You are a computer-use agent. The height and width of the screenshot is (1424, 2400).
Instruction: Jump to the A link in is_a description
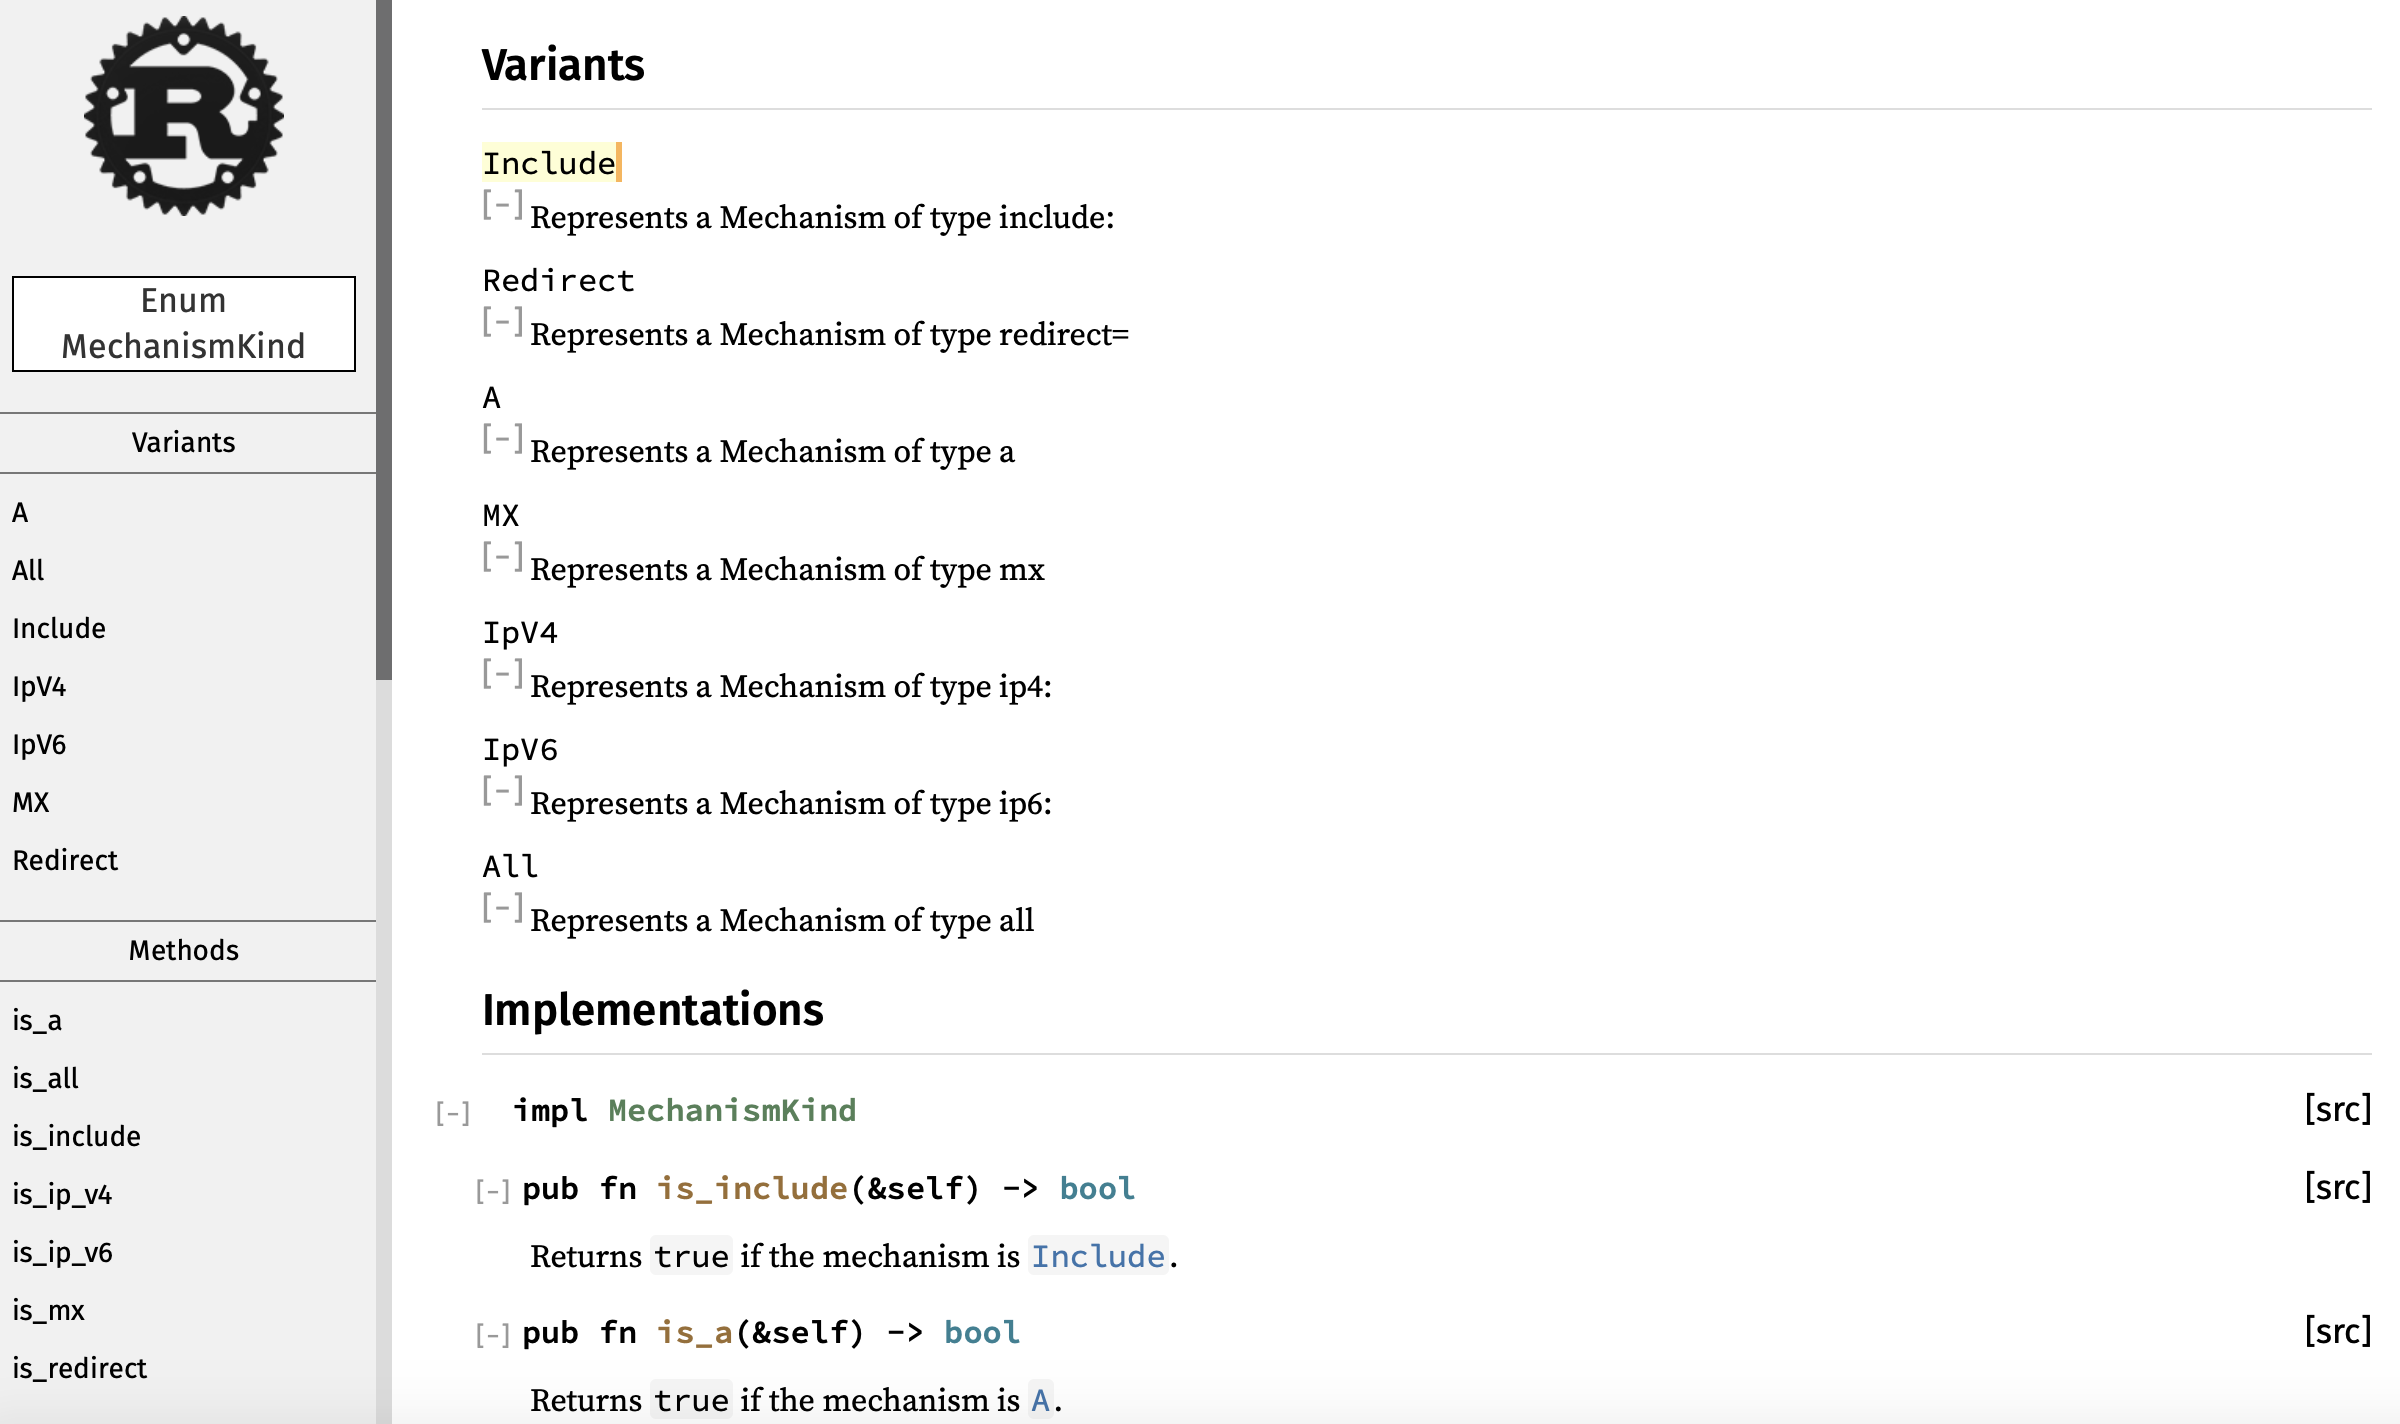point(1041,1400)
